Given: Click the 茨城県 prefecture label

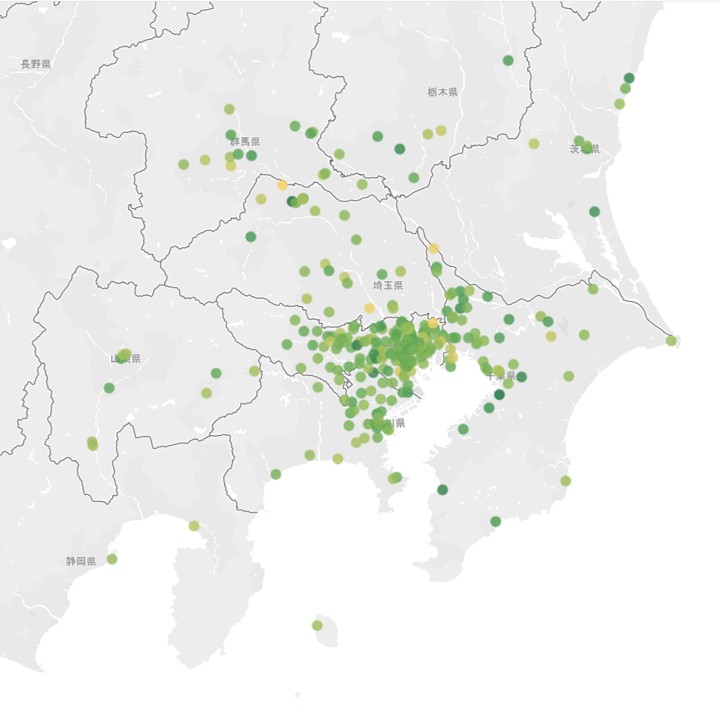Looking at the screenshot, I should pos(584,149).
